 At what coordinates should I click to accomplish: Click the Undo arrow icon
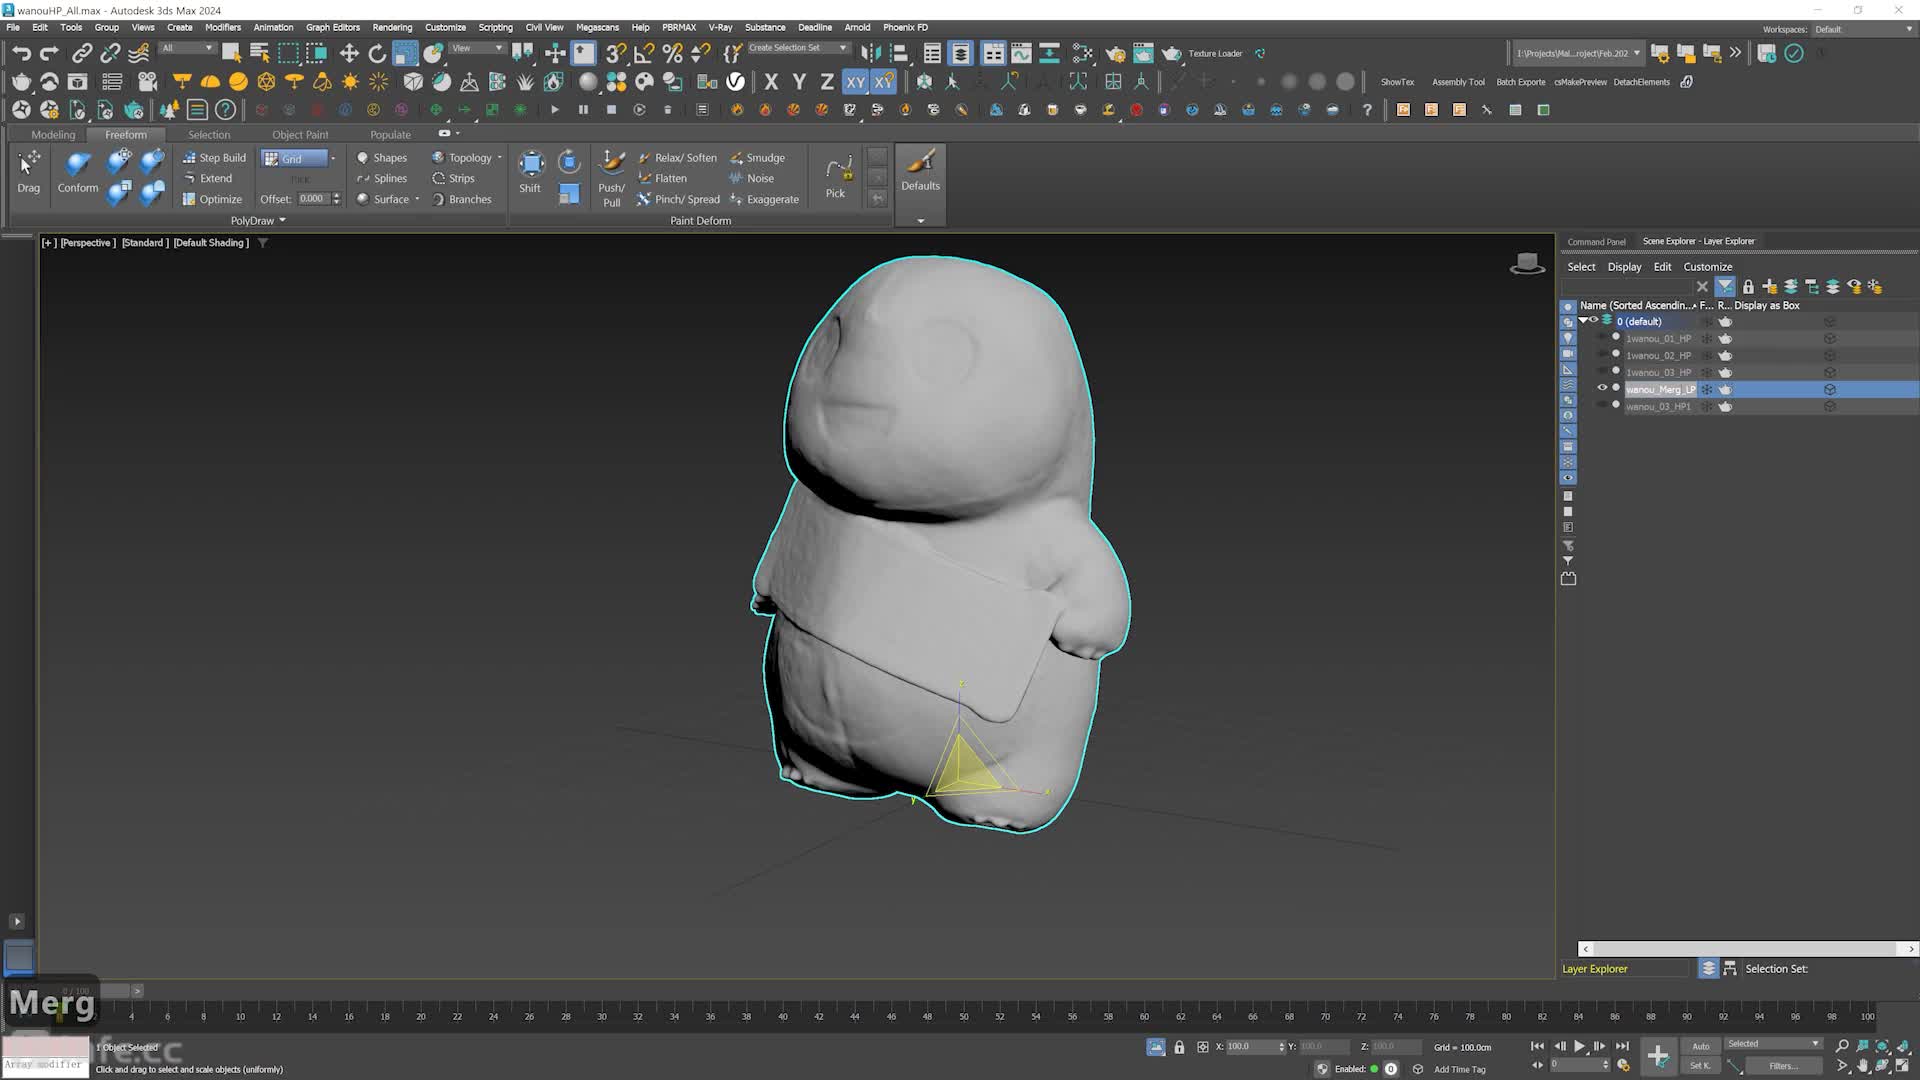(x=21, y=53)
